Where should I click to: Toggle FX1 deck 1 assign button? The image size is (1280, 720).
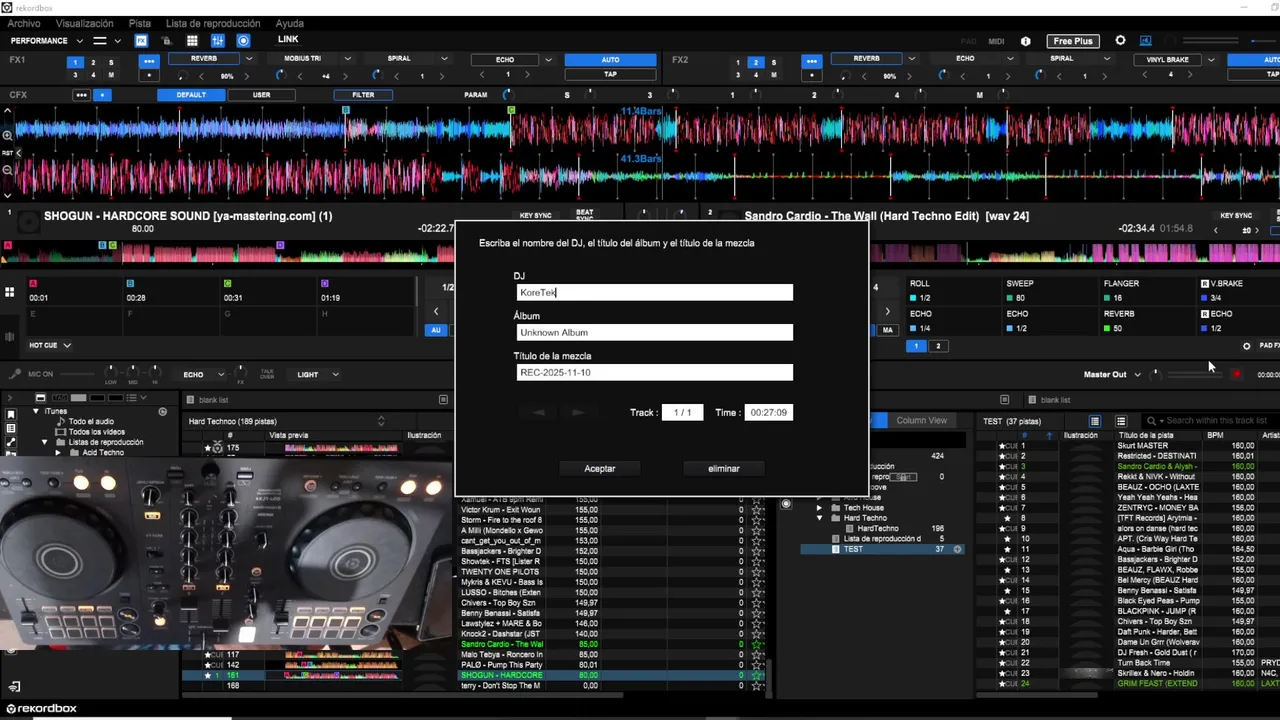tap(76, 62)
